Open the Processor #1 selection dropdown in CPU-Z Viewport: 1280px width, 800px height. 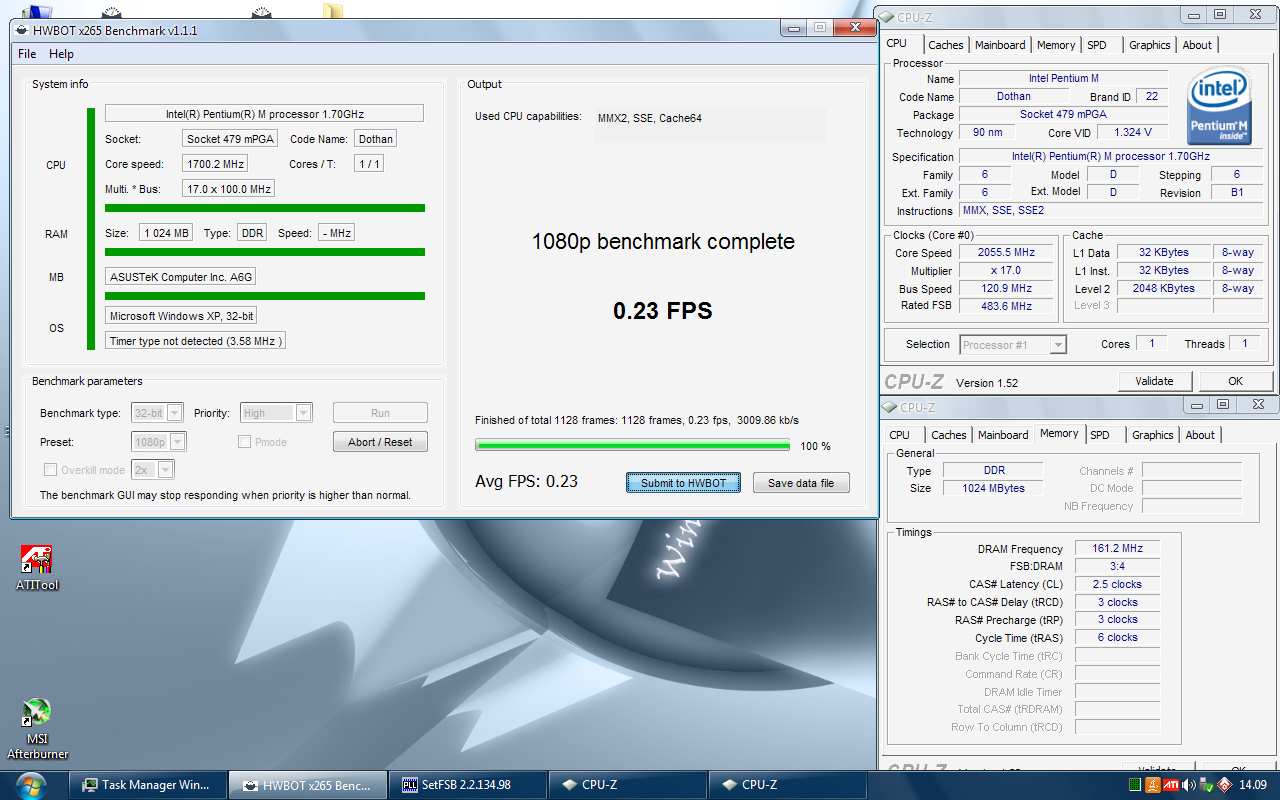pyautogui.click(x=1013, y=345)
